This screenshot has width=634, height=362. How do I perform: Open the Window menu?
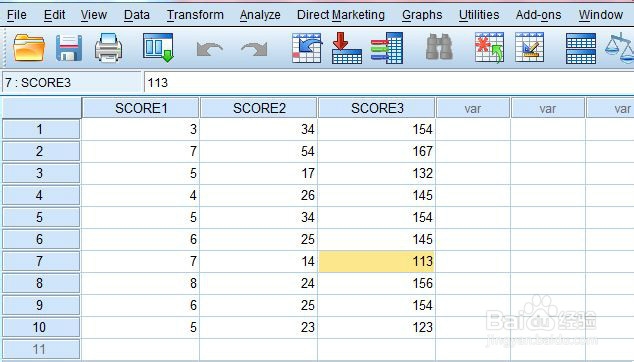(600, 15)
